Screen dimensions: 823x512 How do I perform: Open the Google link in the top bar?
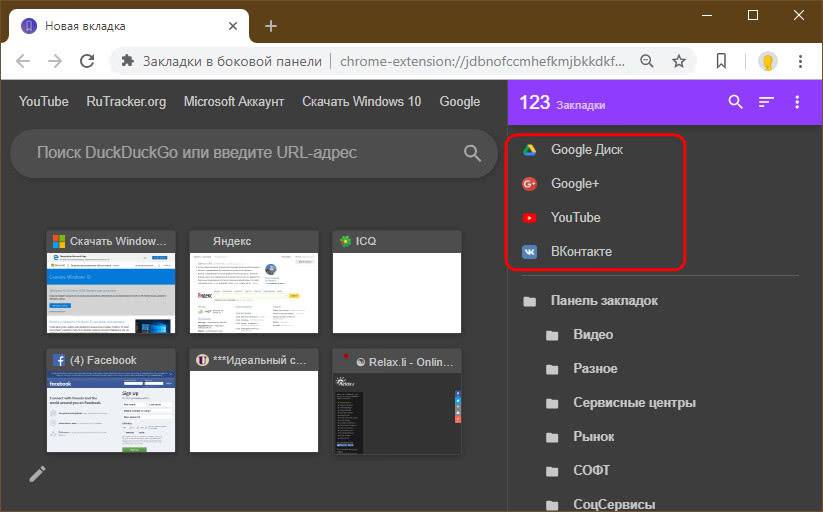460,101
